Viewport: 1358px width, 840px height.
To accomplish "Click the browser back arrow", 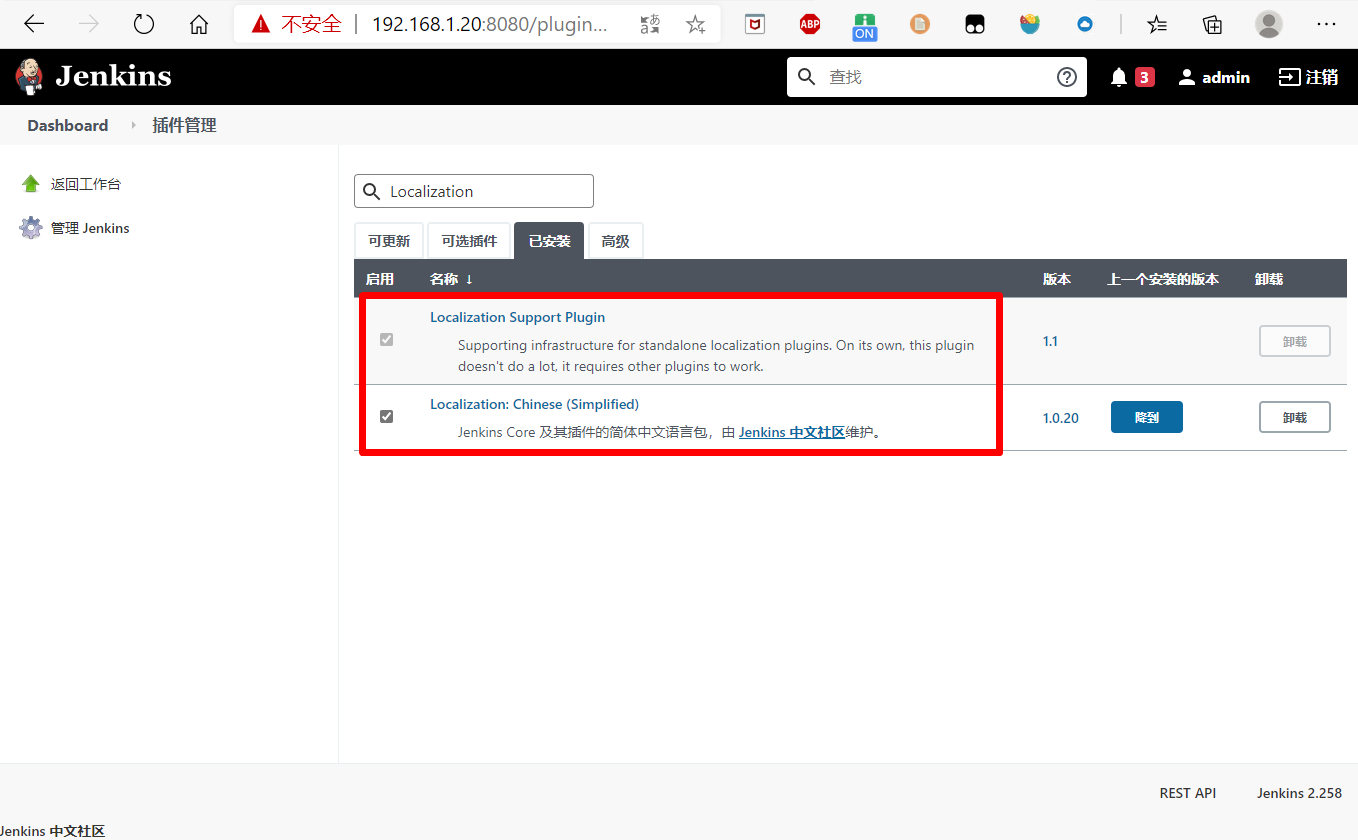I will point(34,24).
